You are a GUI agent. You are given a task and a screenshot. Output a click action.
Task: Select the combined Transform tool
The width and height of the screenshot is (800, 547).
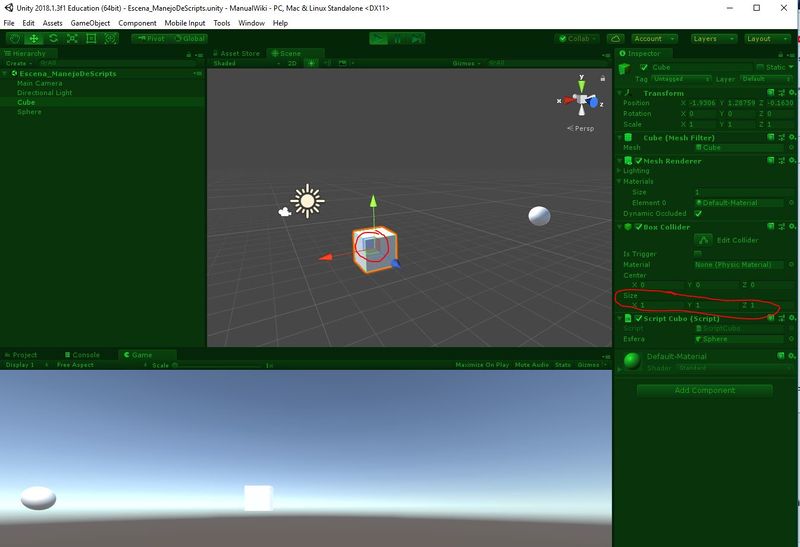click(110, 39)
